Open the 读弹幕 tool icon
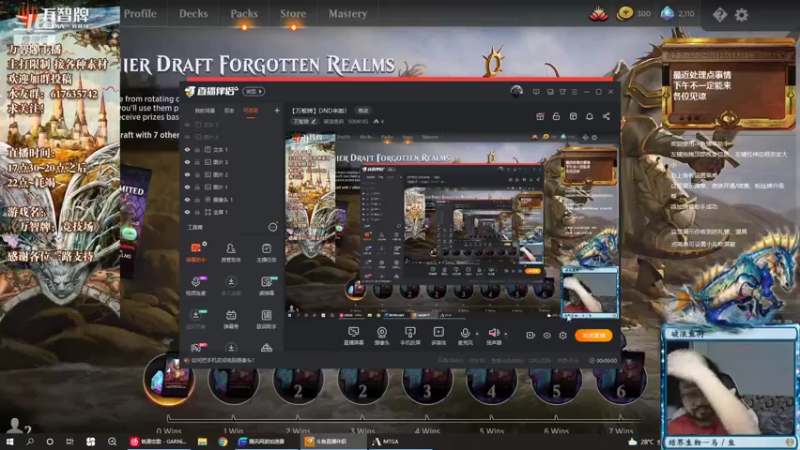Screen dimensions: 800x450 click(x=266, y=285)
